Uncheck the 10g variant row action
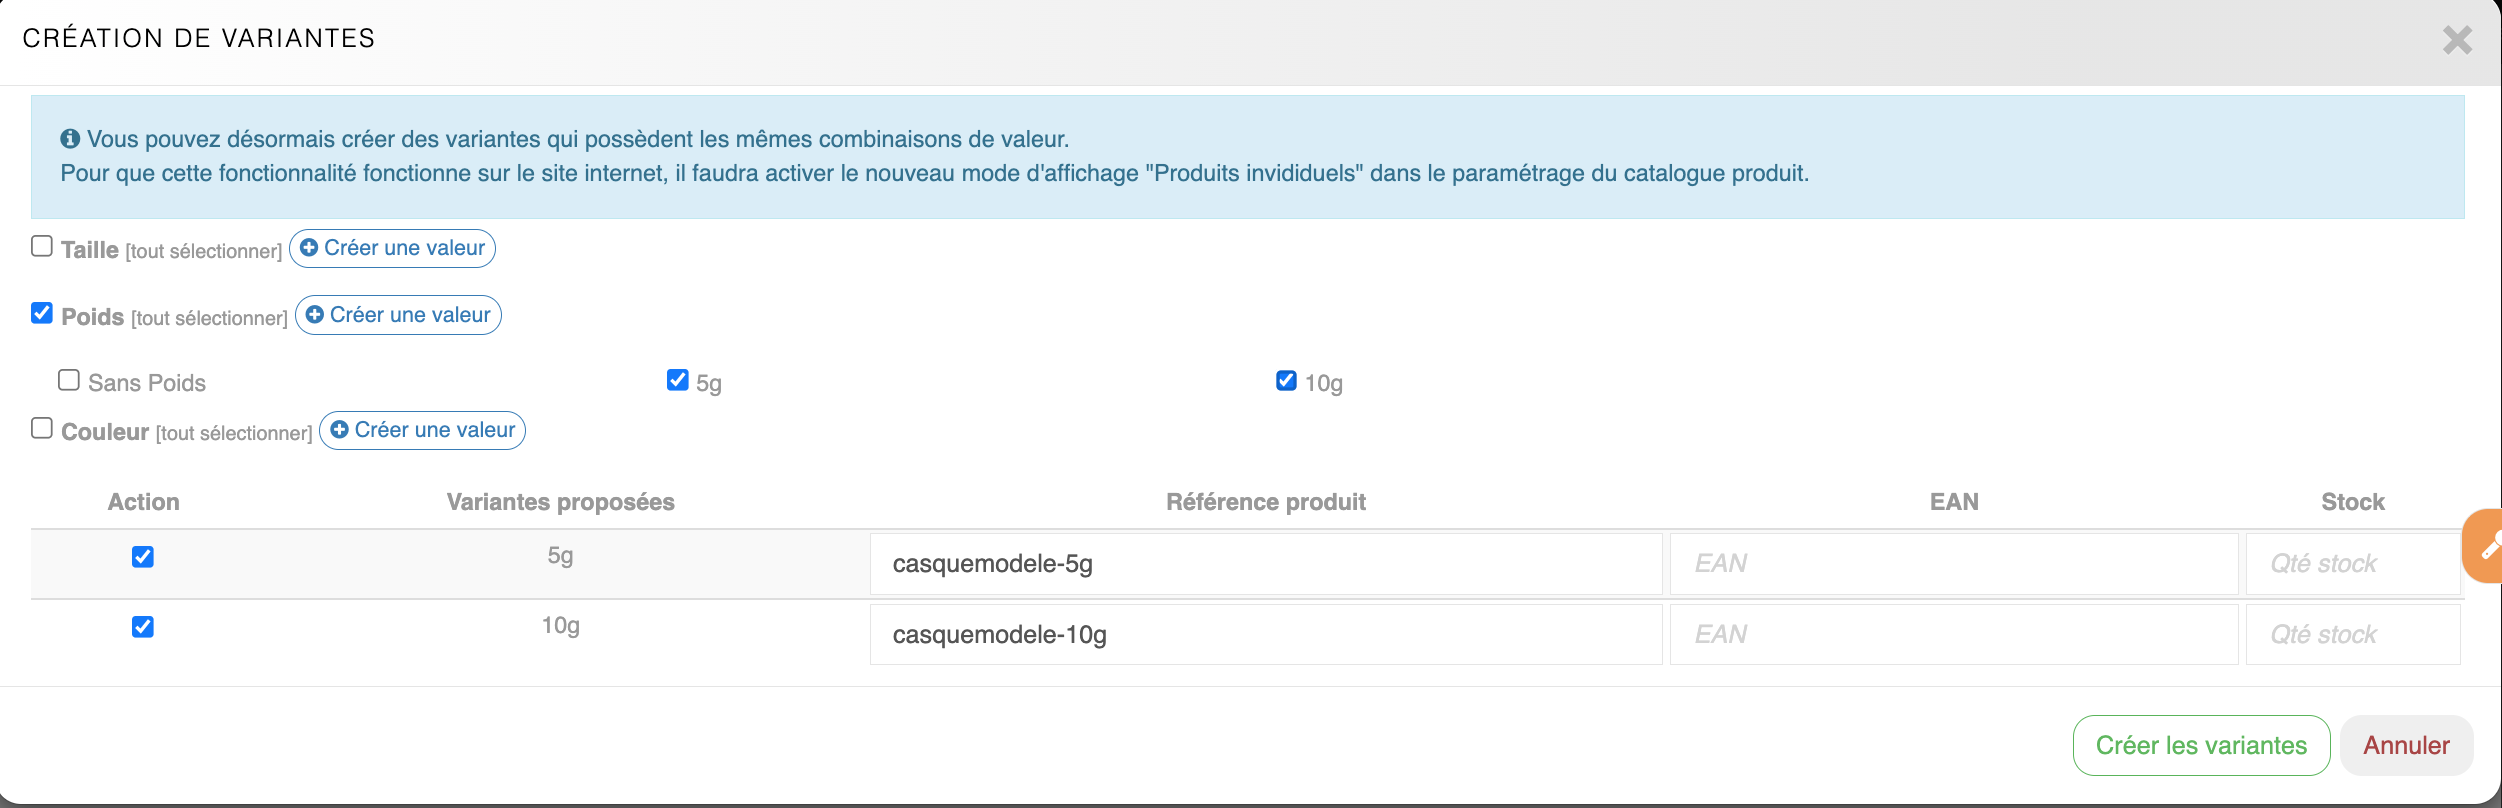 143,627
